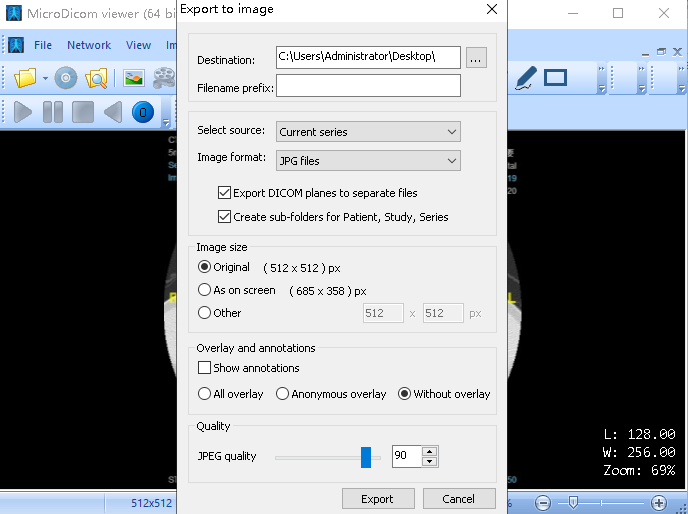Screen dimensions: 688x514
Task: Open the Image format dropdown
Action: pyautogui.click(x=368, y=161)
